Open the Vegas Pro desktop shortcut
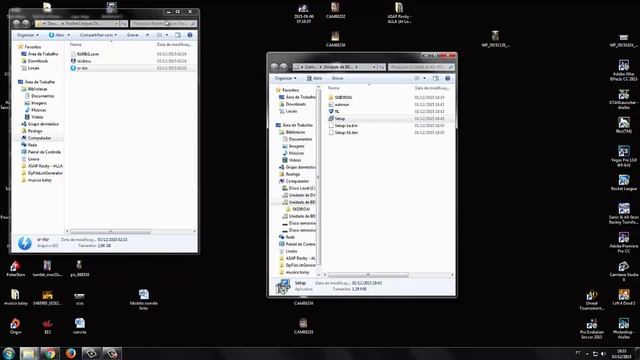640x360 pixels. tap(623, 156)
